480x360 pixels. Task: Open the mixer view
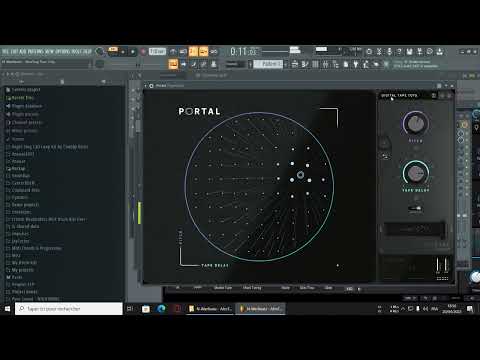click(x=325, y=64)
